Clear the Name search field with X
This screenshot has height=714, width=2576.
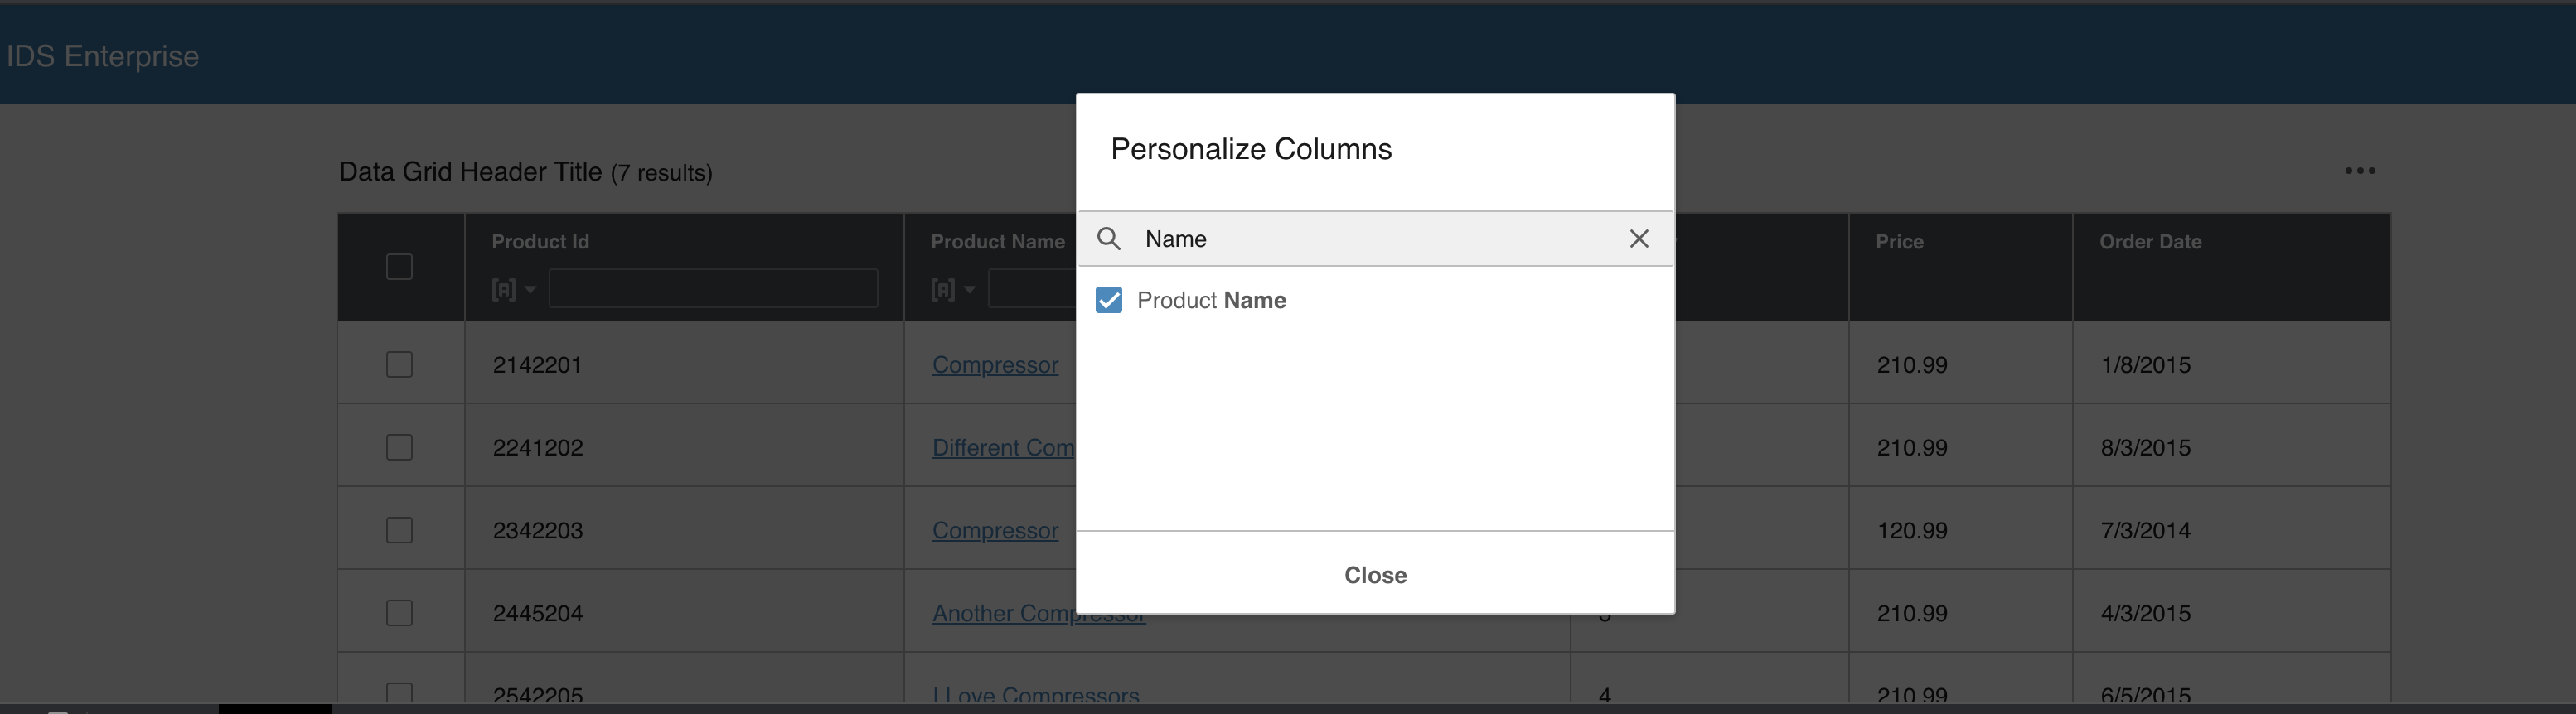click(x=1638, y=239)
